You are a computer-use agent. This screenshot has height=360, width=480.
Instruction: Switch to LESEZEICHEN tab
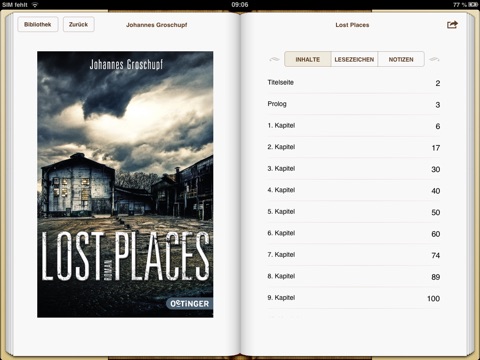click(x=354, y=59)
